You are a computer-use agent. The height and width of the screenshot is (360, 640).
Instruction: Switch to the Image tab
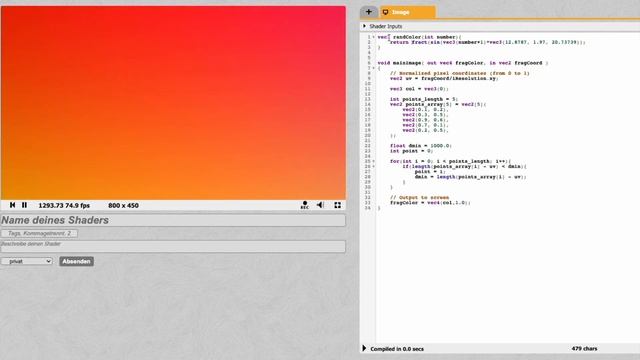(407, 12)
